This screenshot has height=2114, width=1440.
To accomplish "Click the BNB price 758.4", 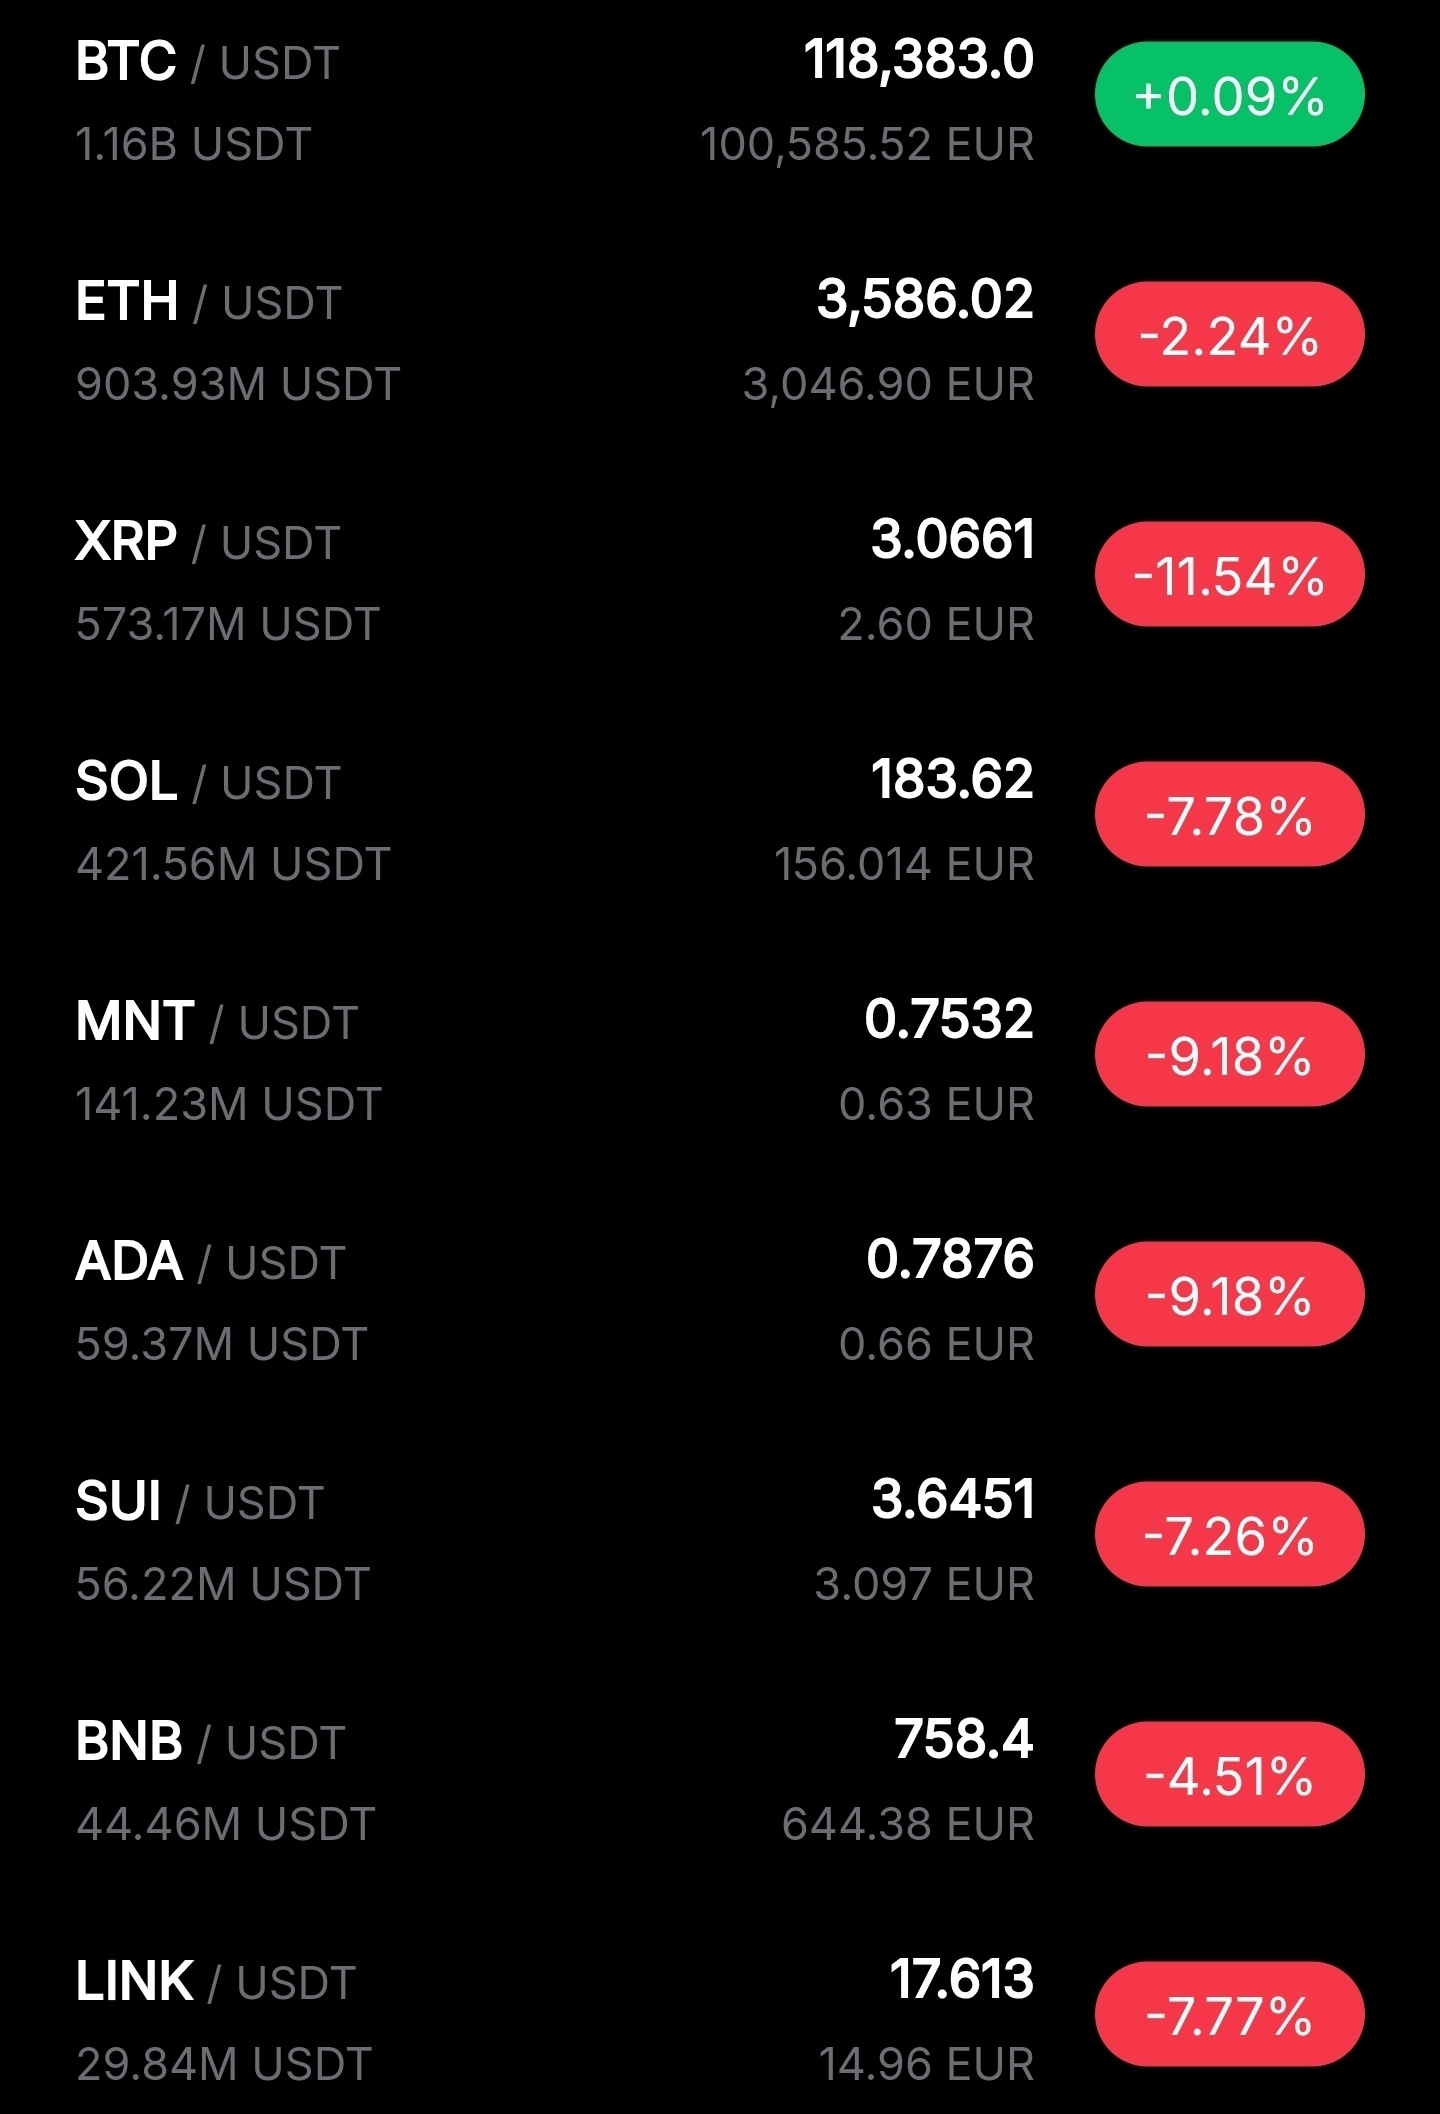I will click(x=963, y=1739).
